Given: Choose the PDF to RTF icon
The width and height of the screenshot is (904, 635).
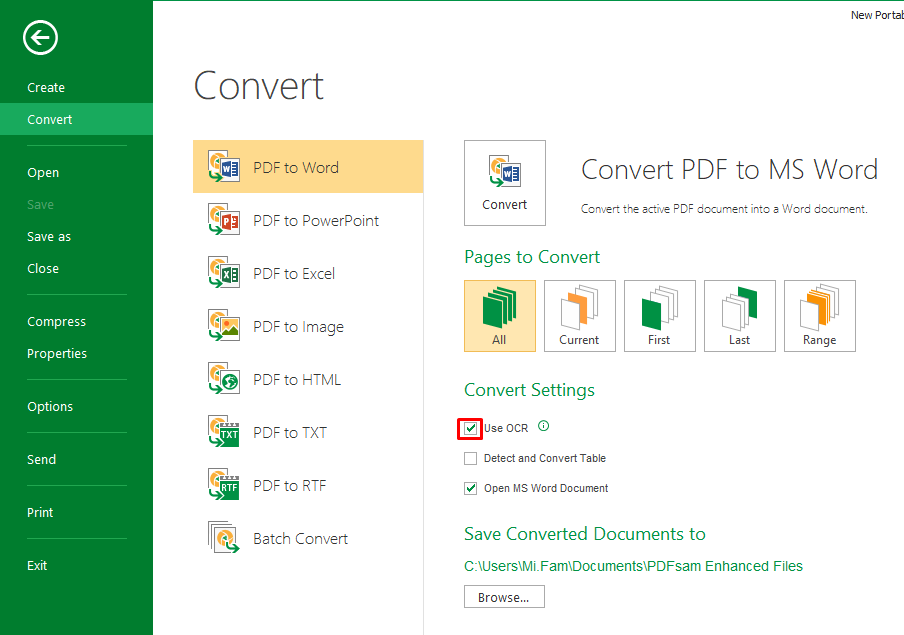Looking at the screenshot, I should (x=224, y=485).
